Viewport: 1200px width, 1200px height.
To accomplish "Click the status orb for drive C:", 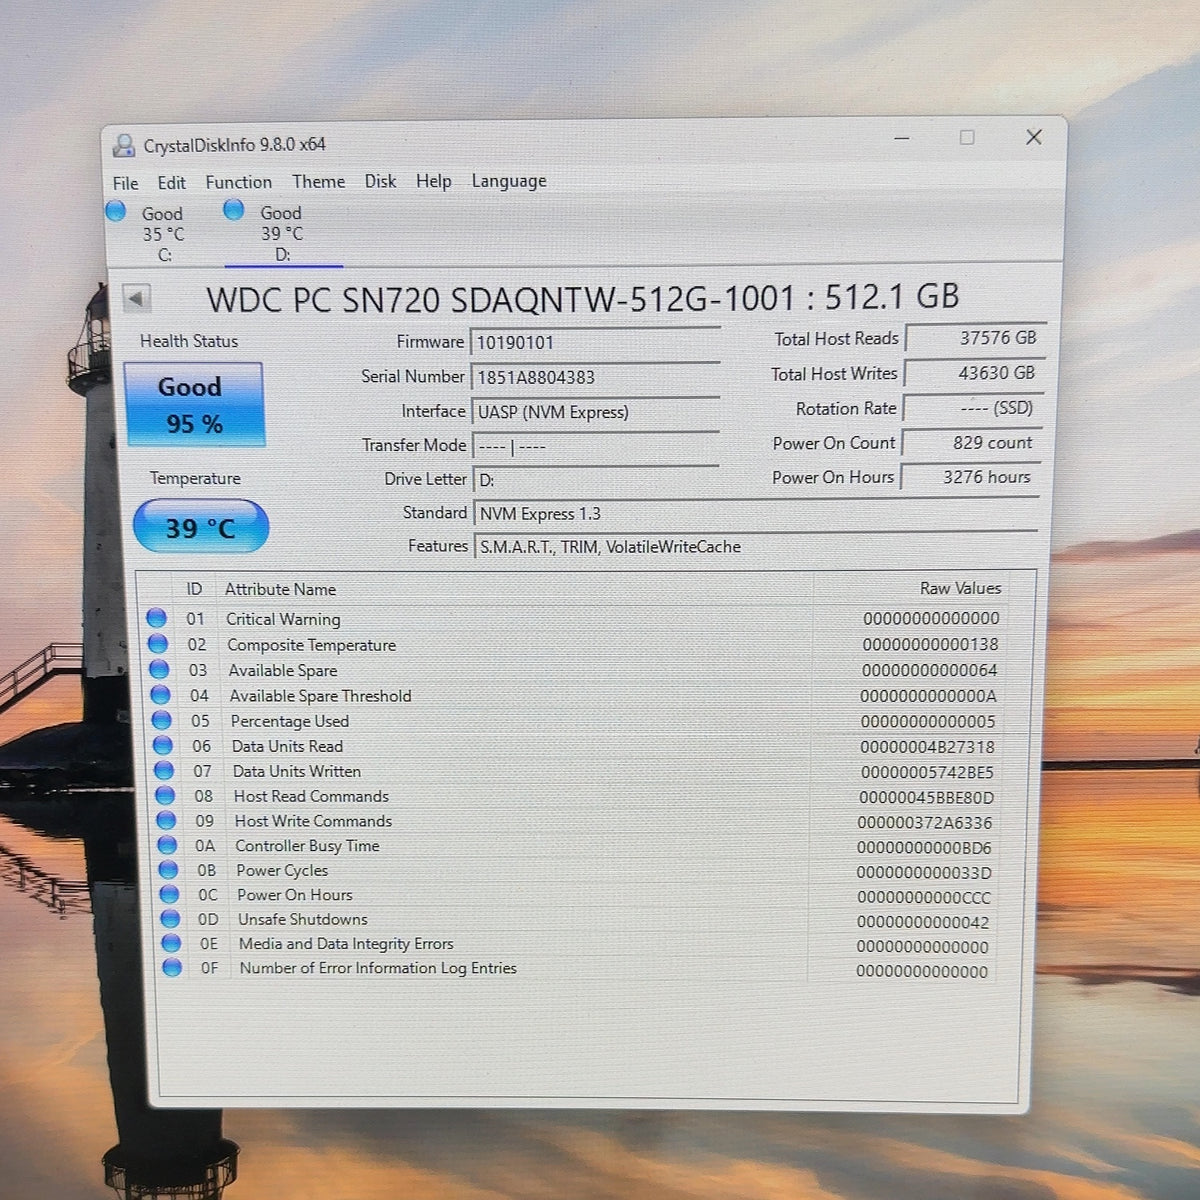I will 116,211.
